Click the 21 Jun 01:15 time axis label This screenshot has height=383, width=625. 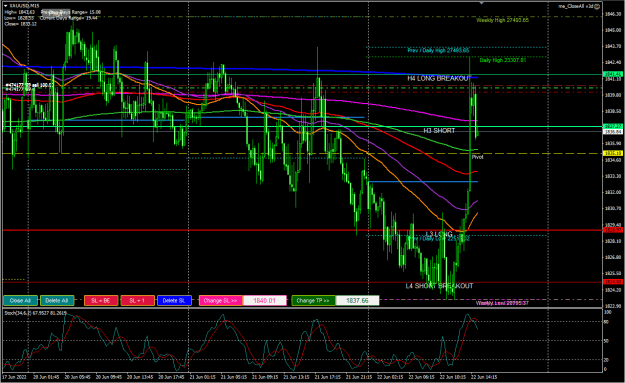[x=202, y=377]
